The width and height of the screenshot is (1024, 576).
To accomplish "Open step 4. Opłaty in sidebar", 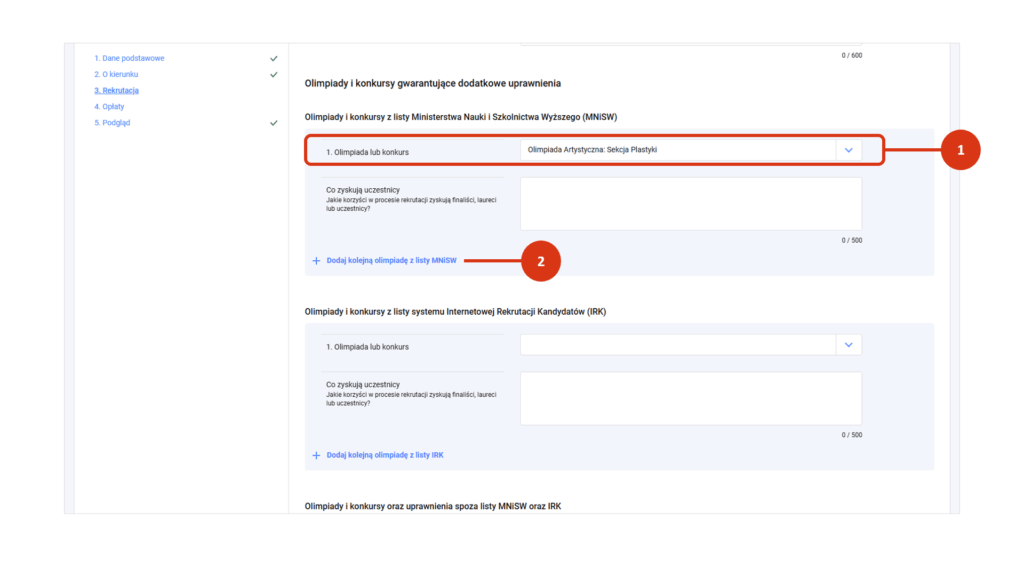I will click(109, 107).
